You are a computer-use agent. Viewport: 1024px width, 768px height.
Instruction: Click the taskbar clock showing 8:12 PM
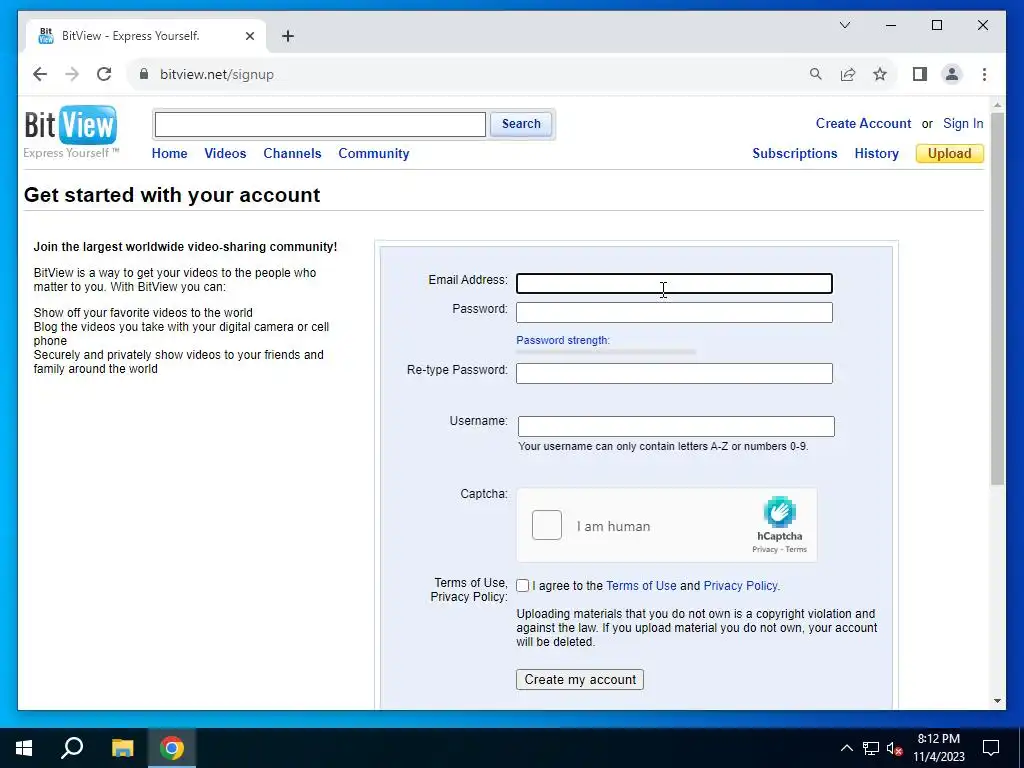pos(938,748)
